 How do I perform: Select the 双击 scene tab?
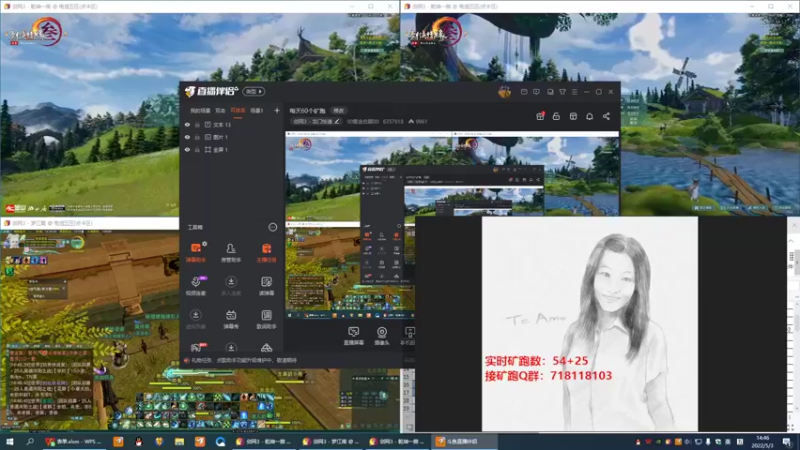220,110
